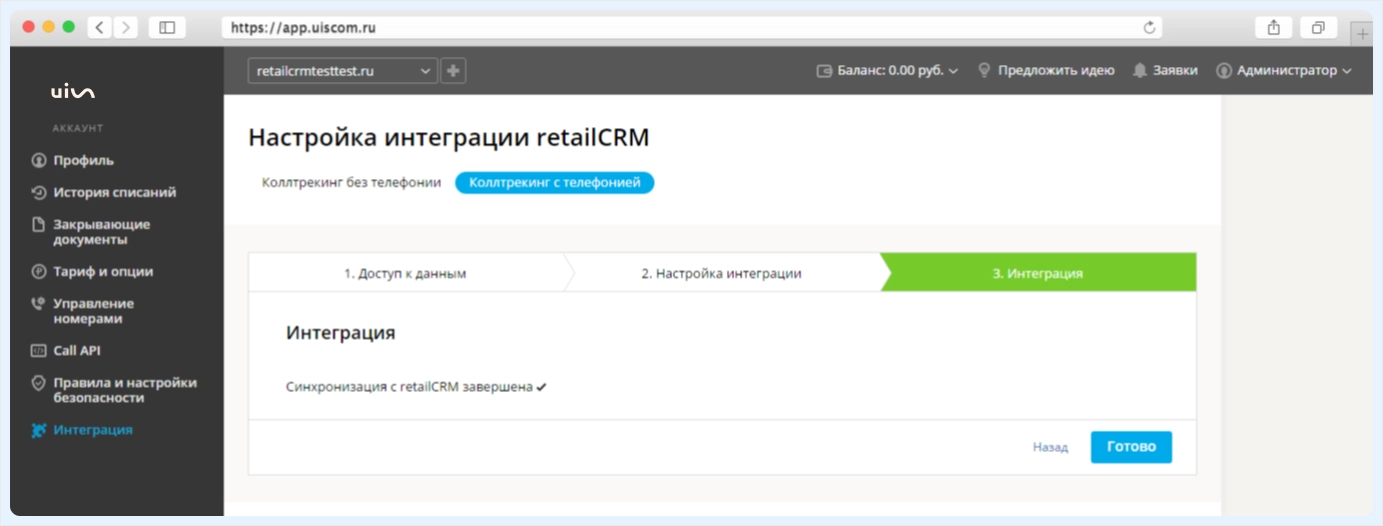This screenshot has height=526, width=1383.
Task: Click the wallet icon near Баланс
Action: [825, 71]
